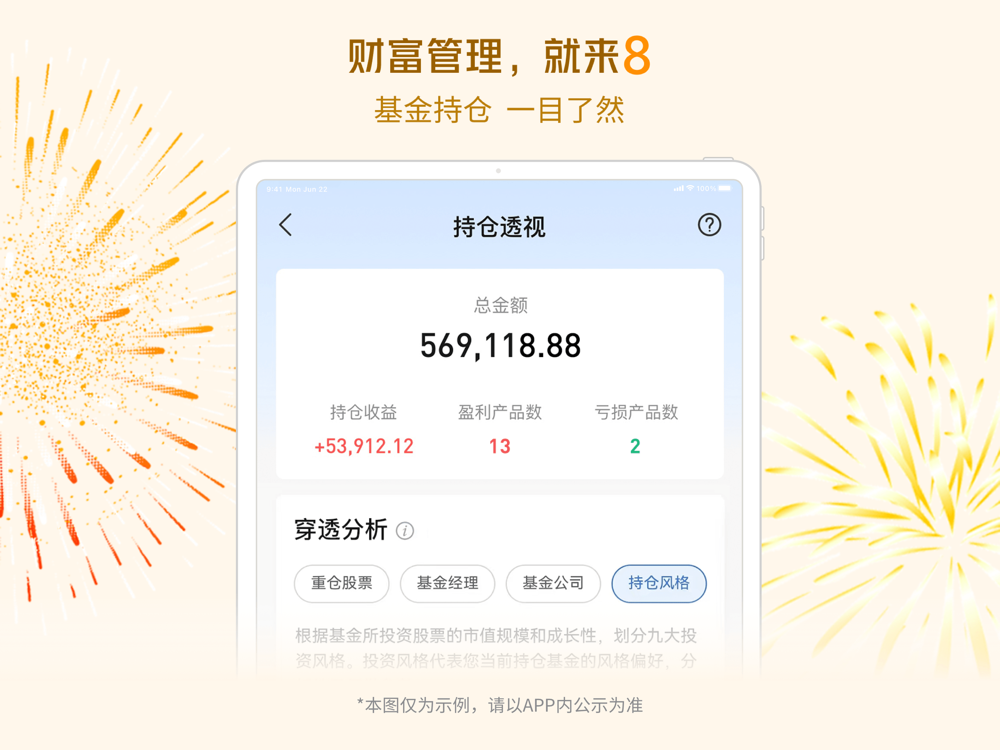Click the total amount 569,118.88
1000x750 pixels.
coord(501,346)
